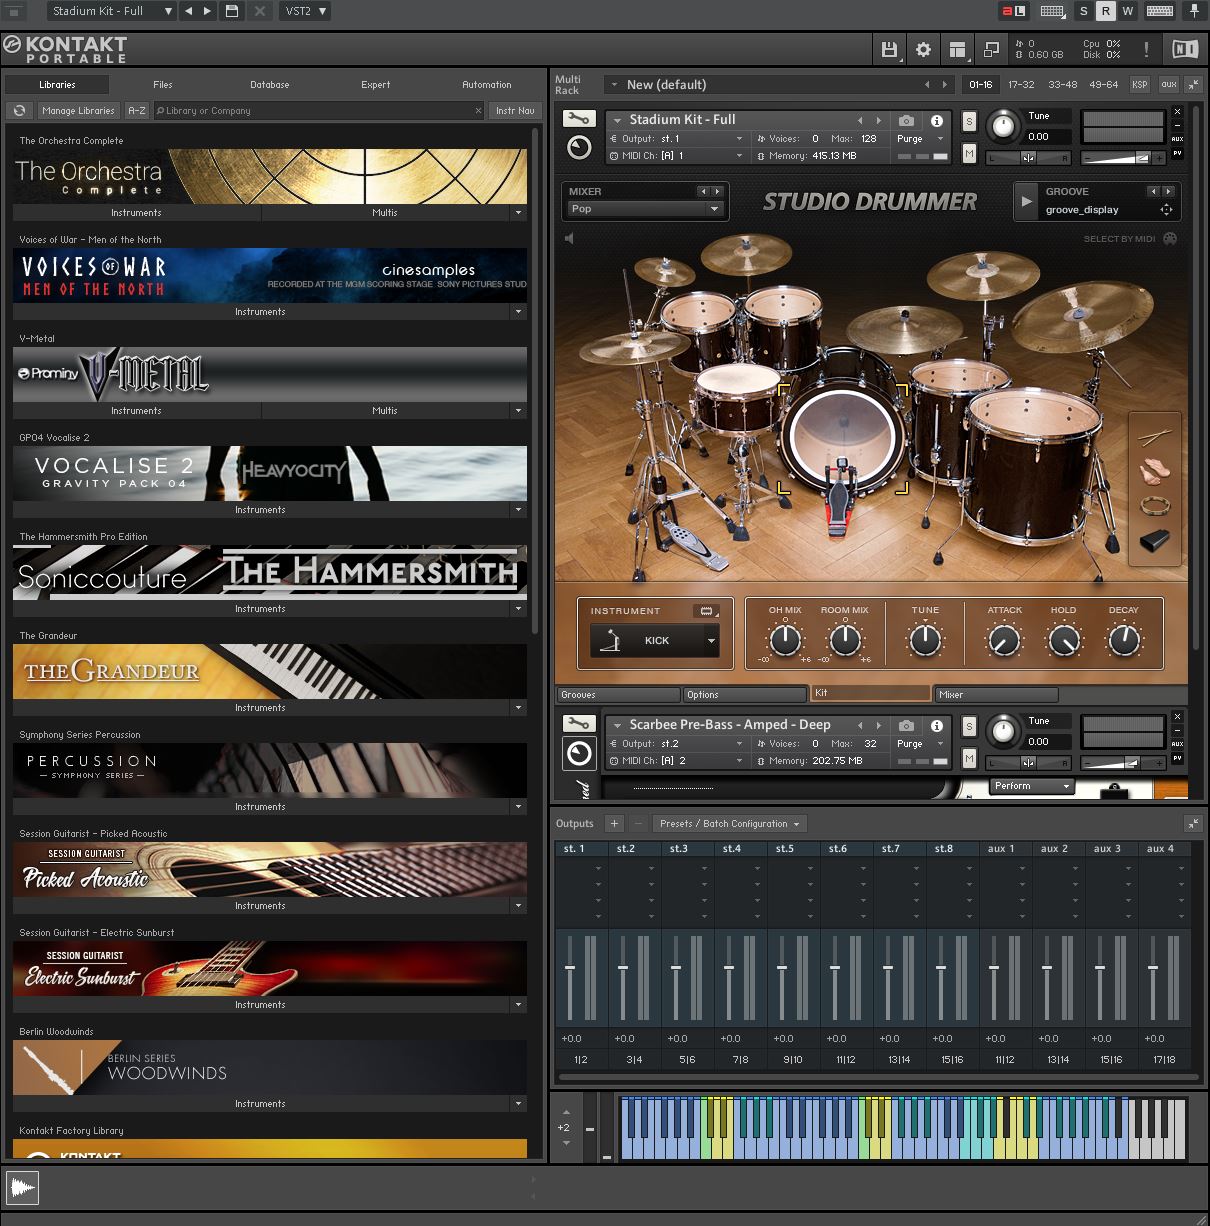
Task: Select the hands percussion icon
Action: pyautogui.click(x=1155, y=470)
